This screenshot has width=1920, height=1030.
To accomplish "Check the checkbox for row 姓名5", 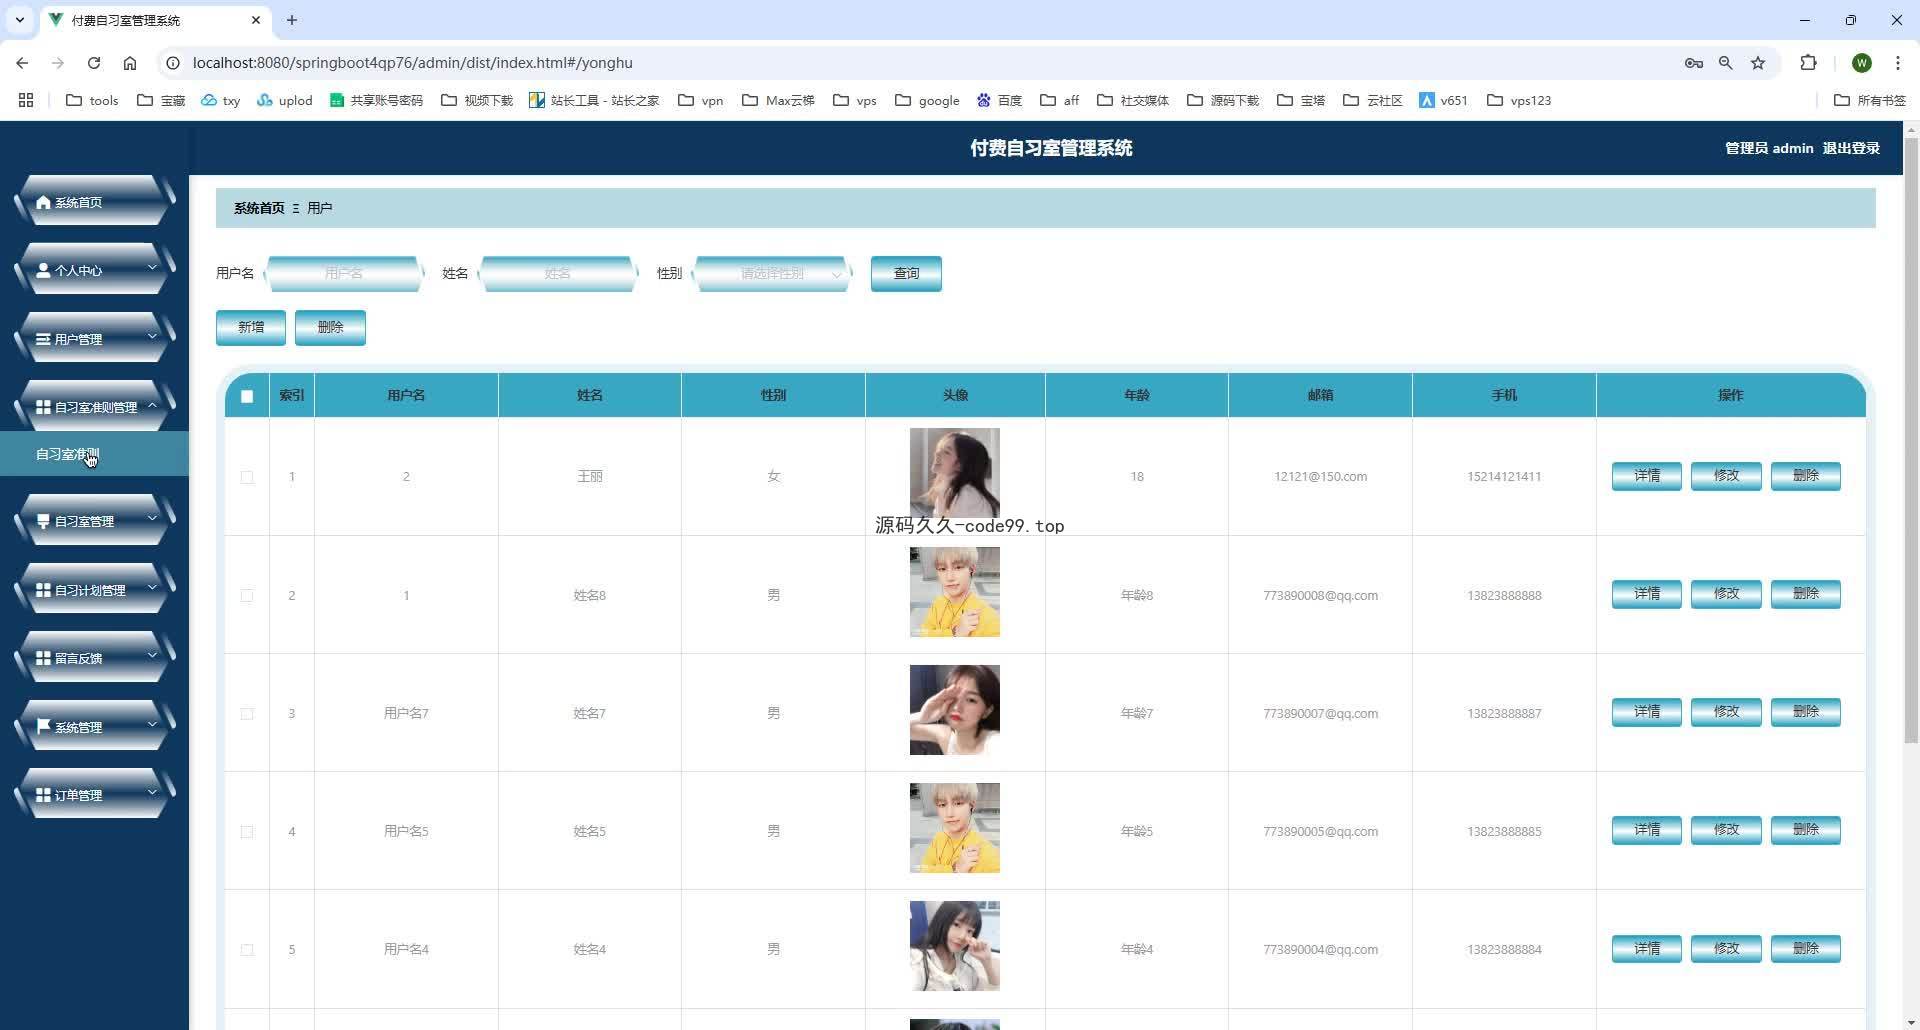I will 247,831.
